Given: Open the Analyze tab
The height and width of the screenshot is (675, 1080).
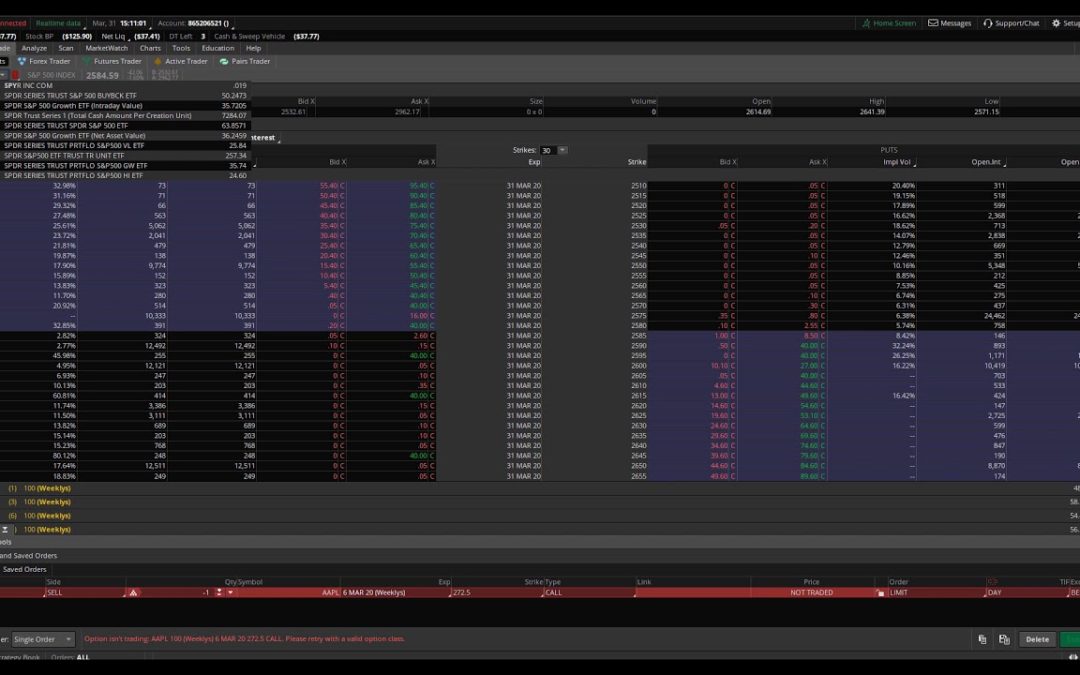Looking at the screenshot, I should pyautogui.click(x=34, y=48).
